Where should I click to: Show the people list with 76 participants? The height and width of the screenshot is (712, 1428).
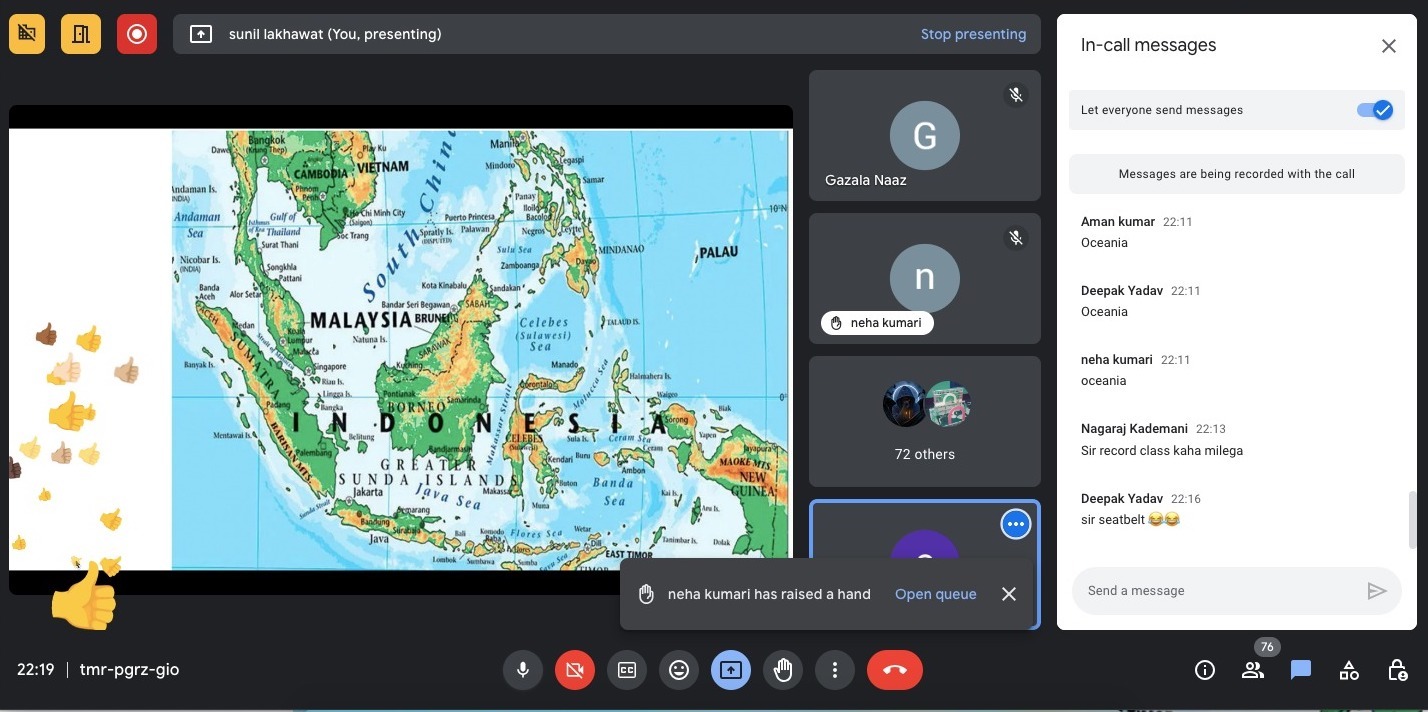[1253, 670]
